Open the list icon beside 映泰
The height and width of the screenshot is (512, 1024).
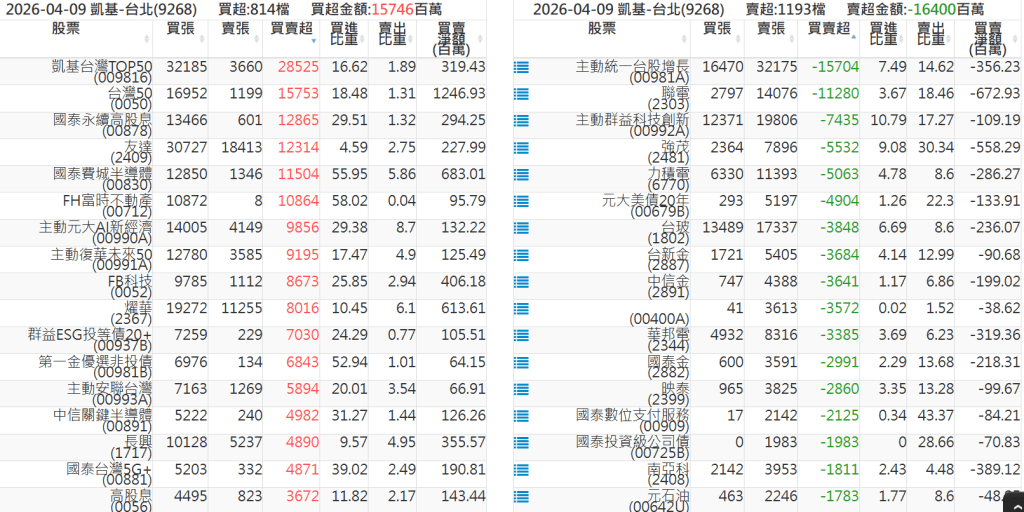point(521,388)
